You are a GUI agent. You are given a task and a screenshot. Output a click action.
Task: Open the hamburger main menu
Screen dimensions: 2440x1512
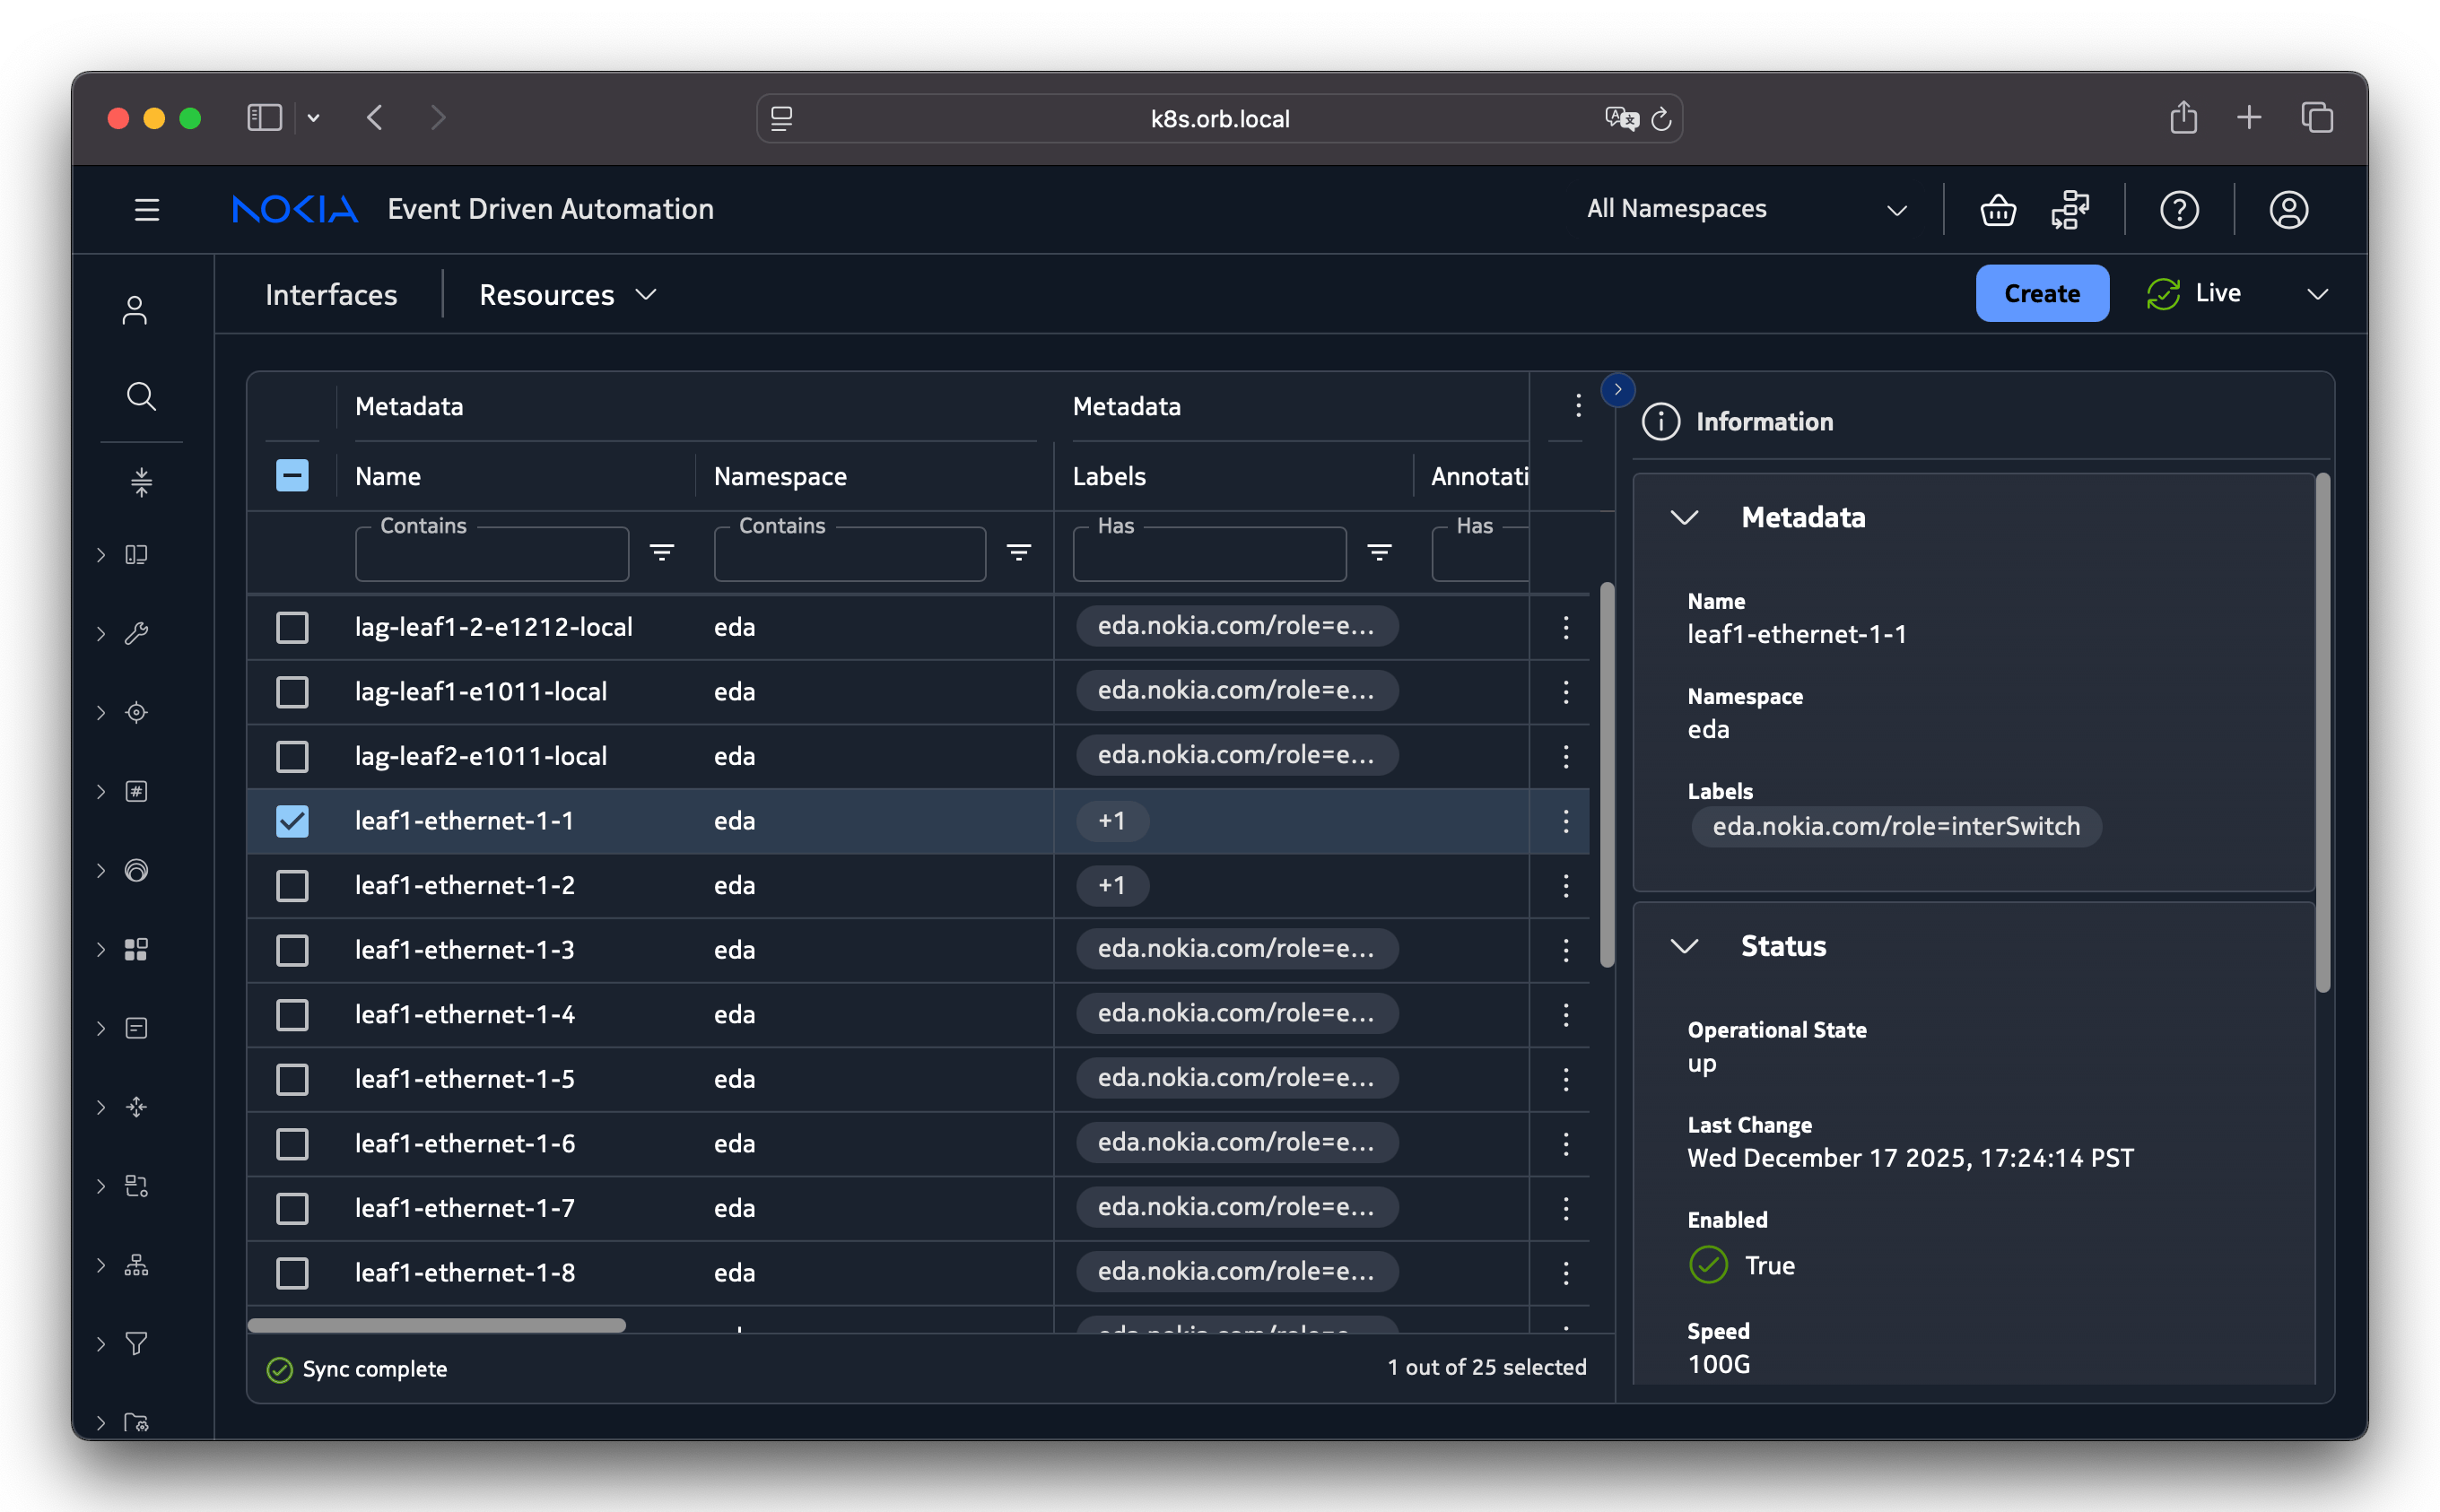point(147,210)
